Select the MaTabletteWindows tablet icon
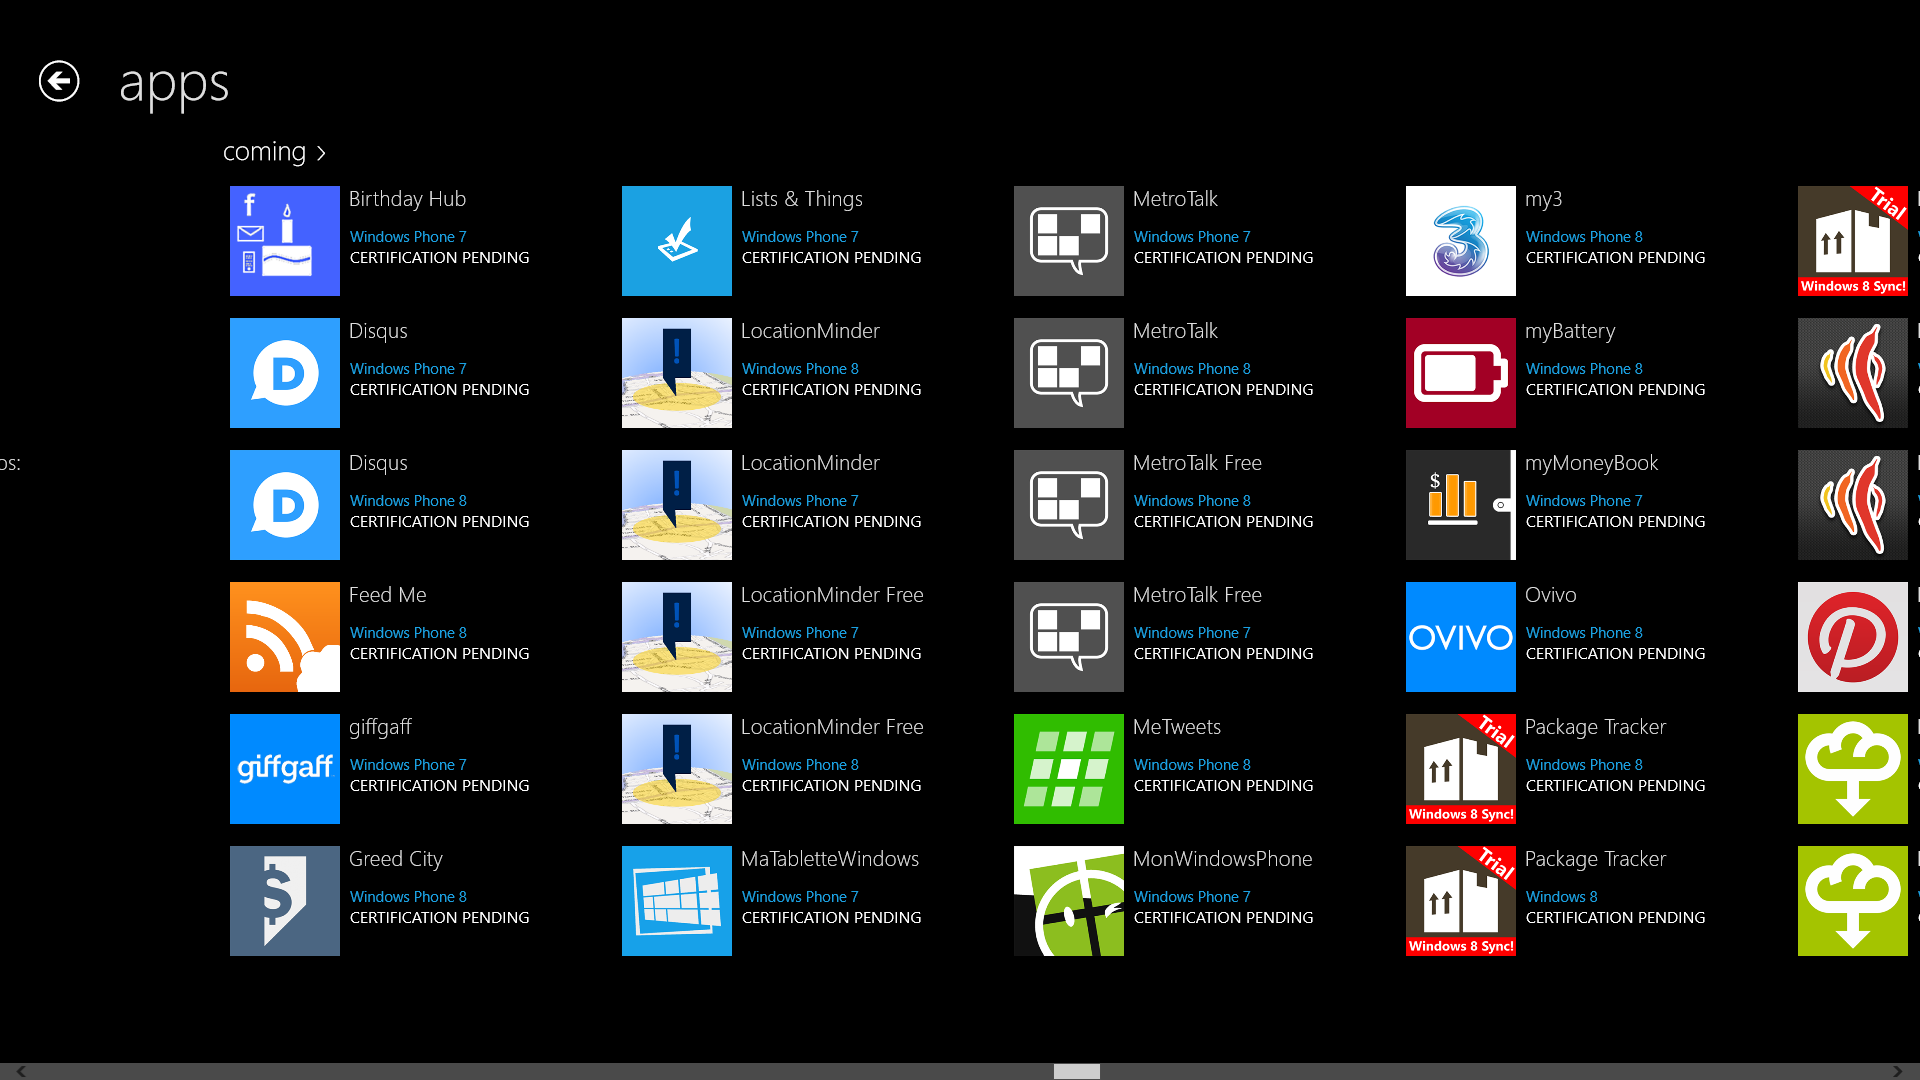This screenshot has height=1080, width=1920. tap(677, 901)
